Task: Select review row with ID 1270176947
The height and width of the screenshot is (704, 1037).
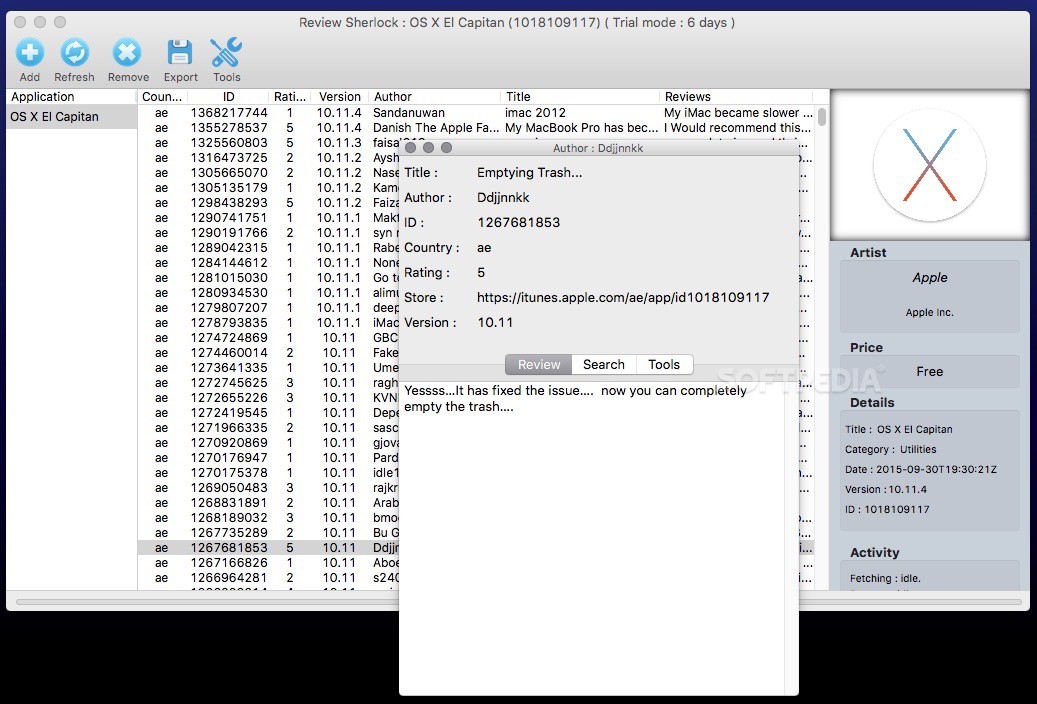Action: (x=268, y=458)
